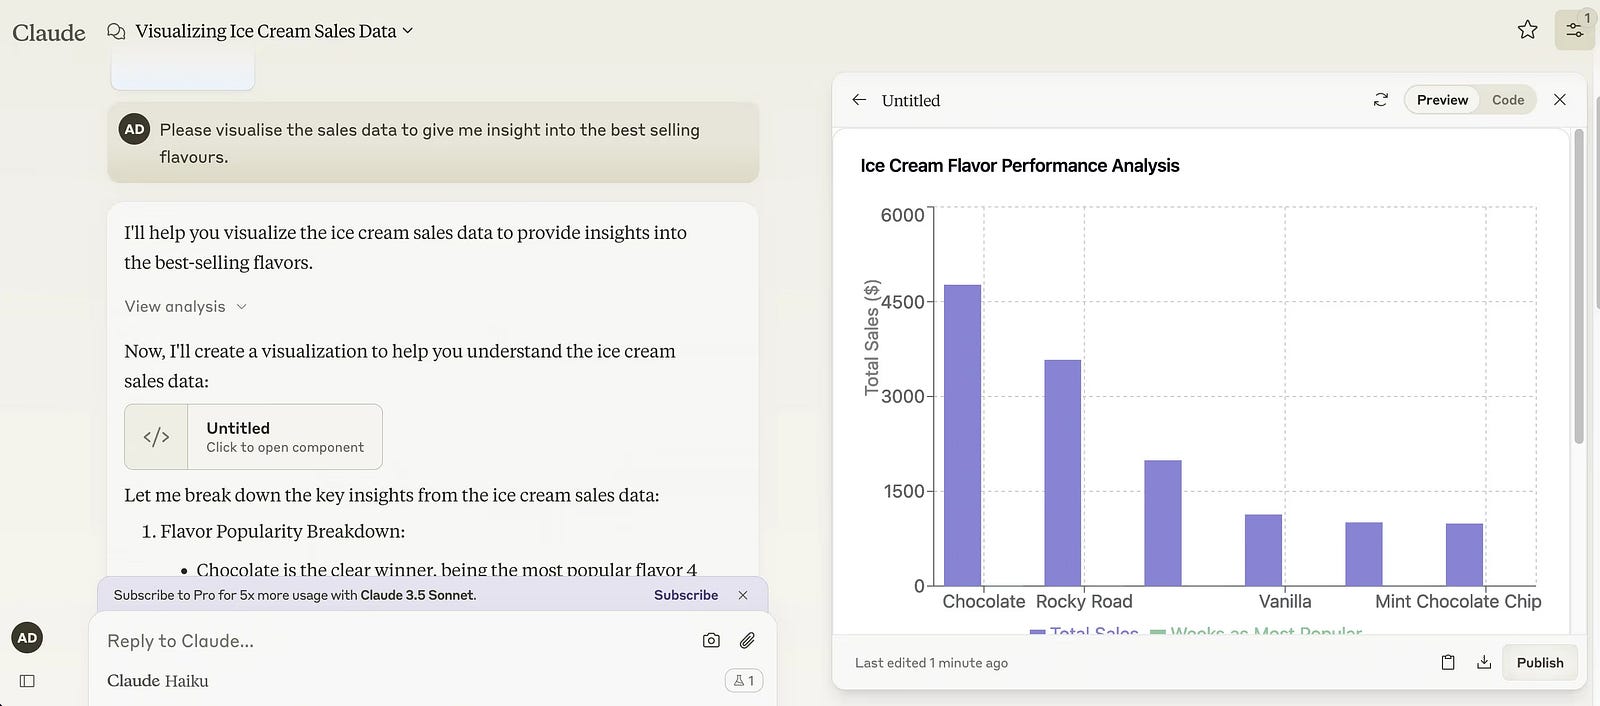Click the refresh artifact icon
Screen dimensions: 1600x706
pos(1381,100)
